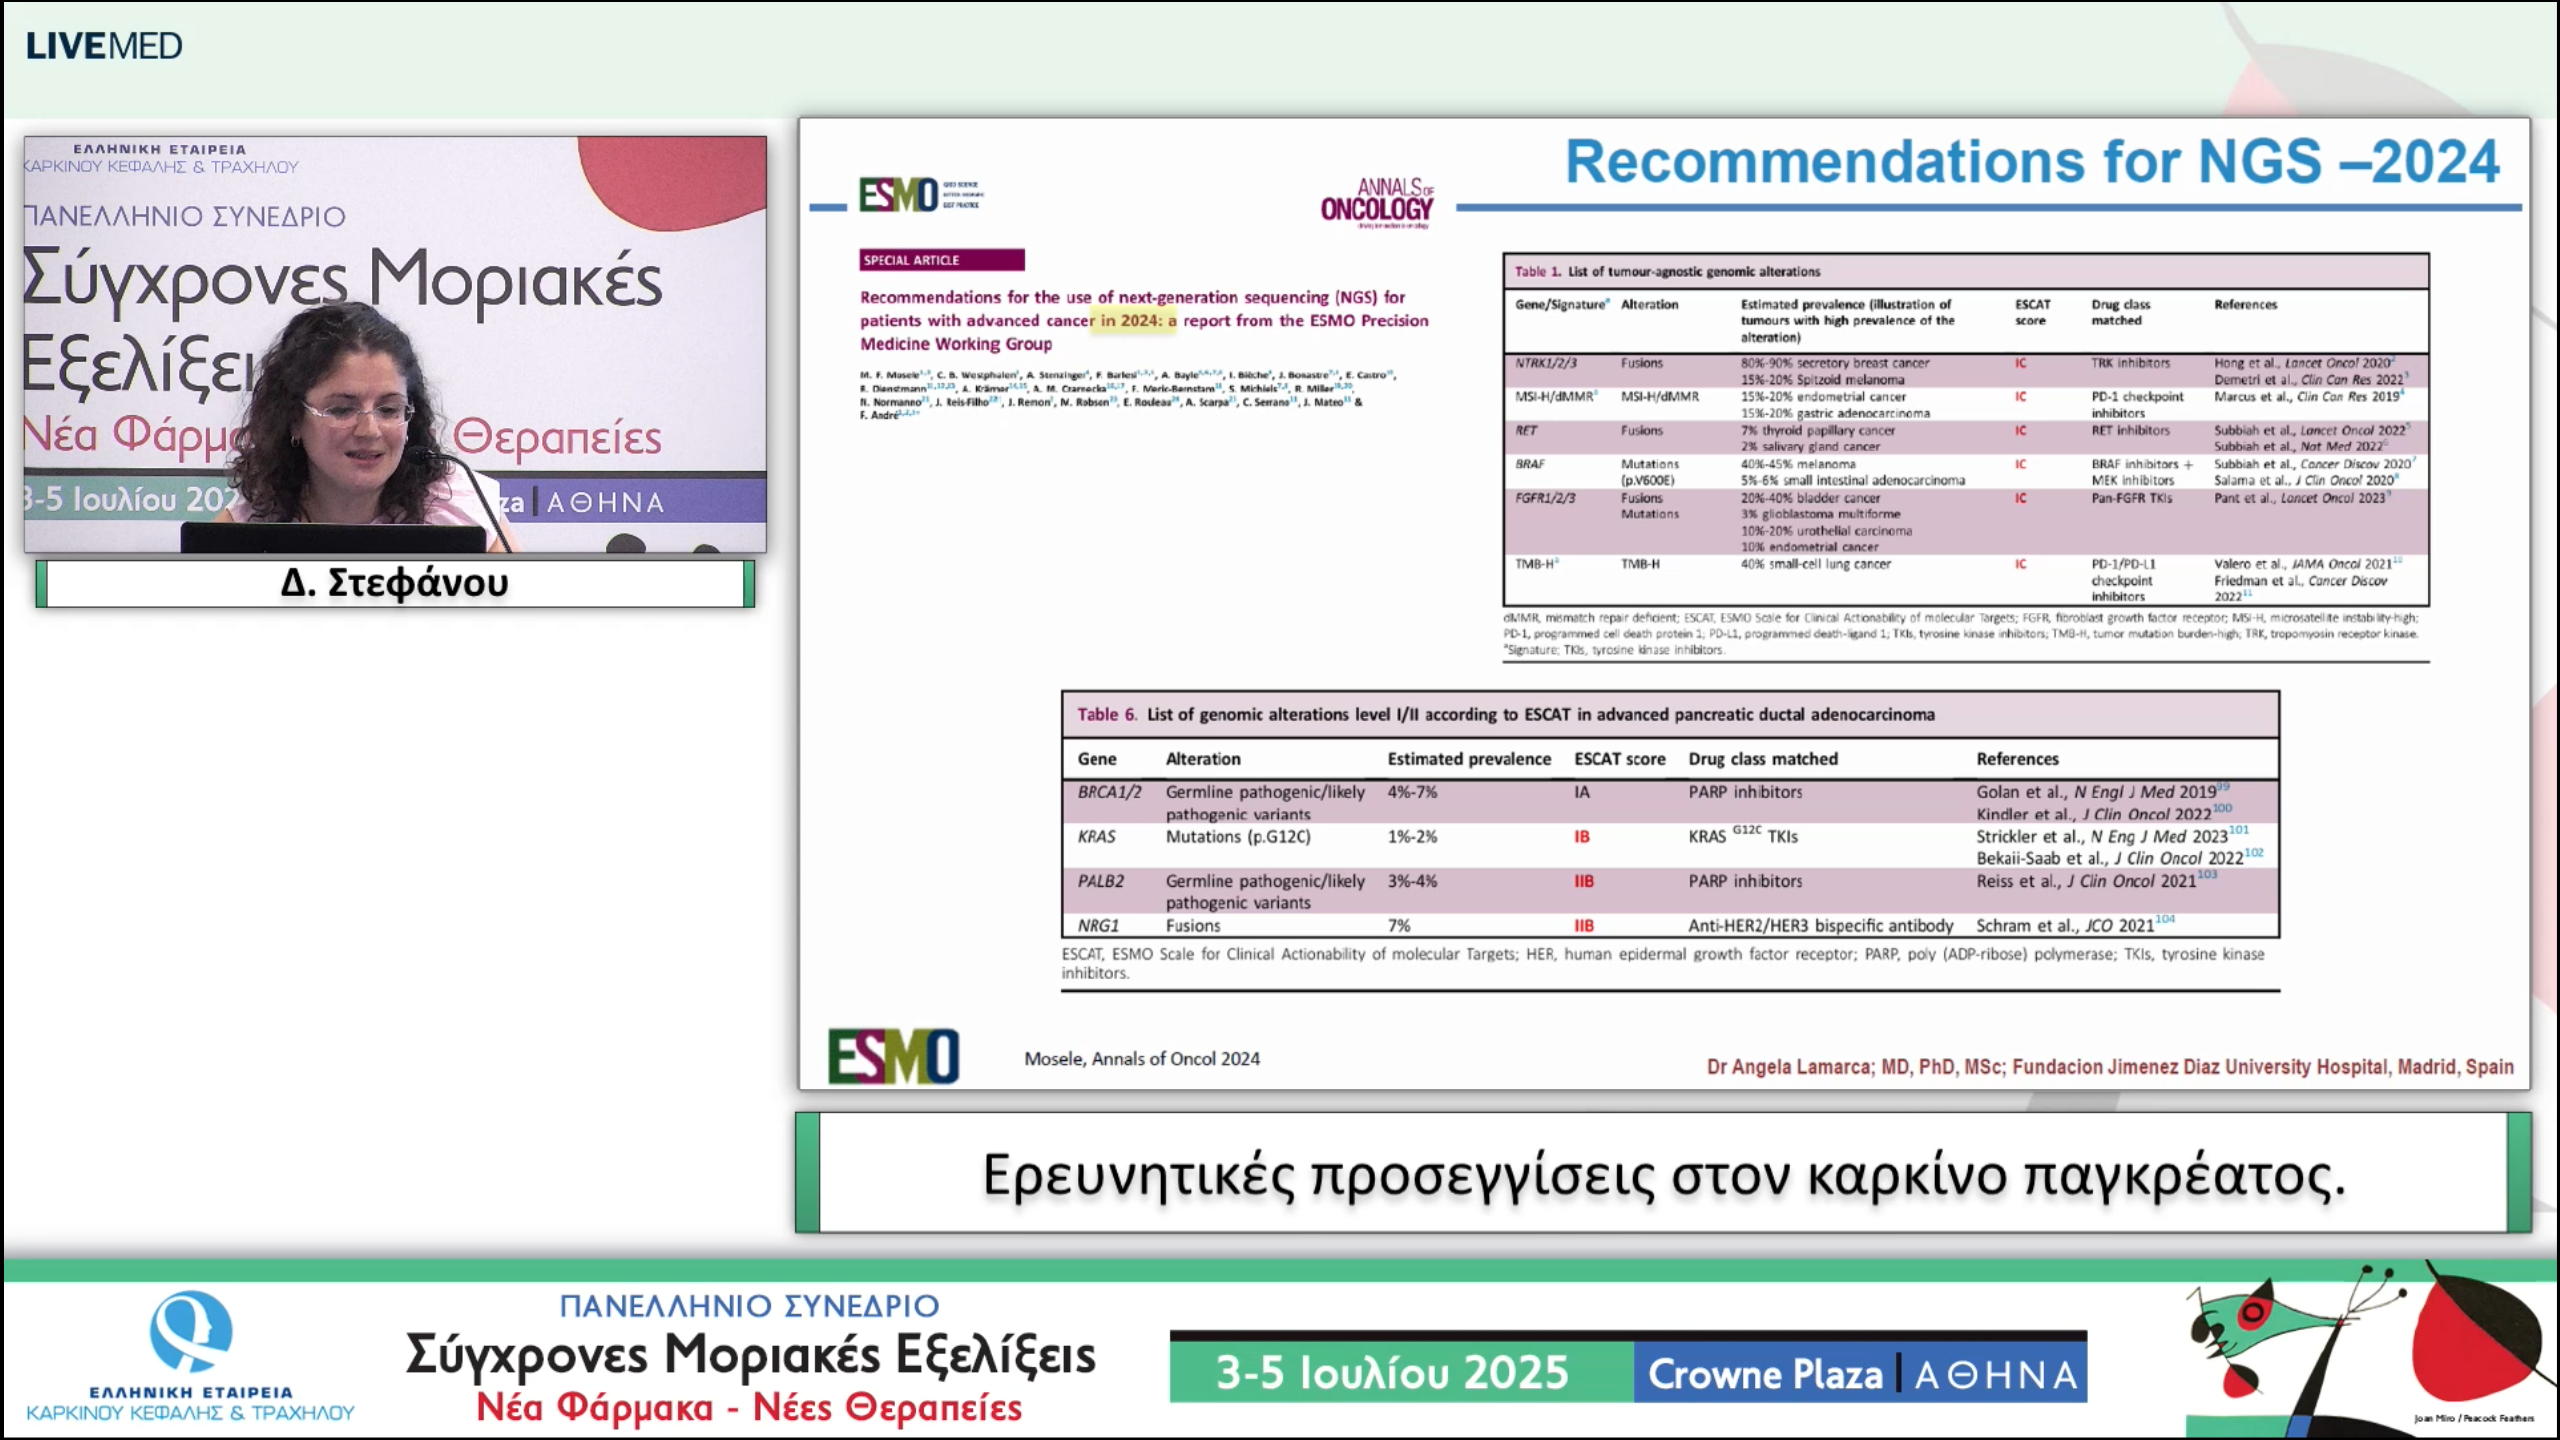Click the Special Article label badge
Image resolution: width=2560 pixels, height=1440 pixels.
coord(941,260)
